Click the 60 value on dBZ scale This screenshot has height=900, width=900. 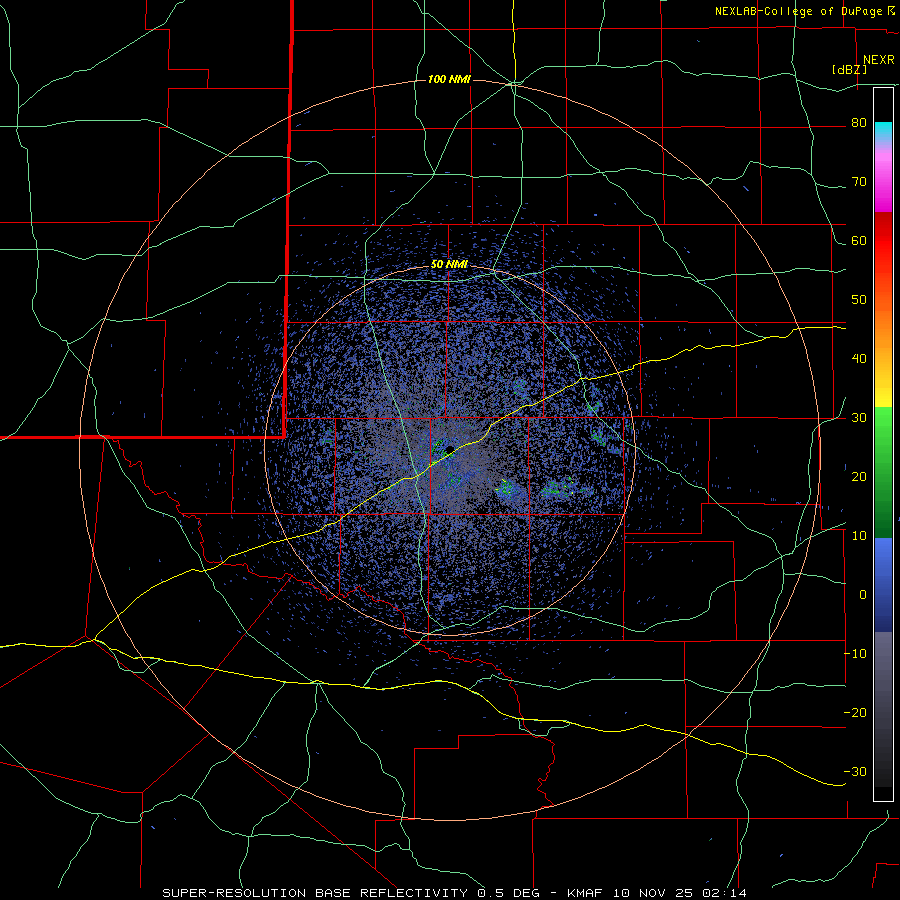click(859, 240)
